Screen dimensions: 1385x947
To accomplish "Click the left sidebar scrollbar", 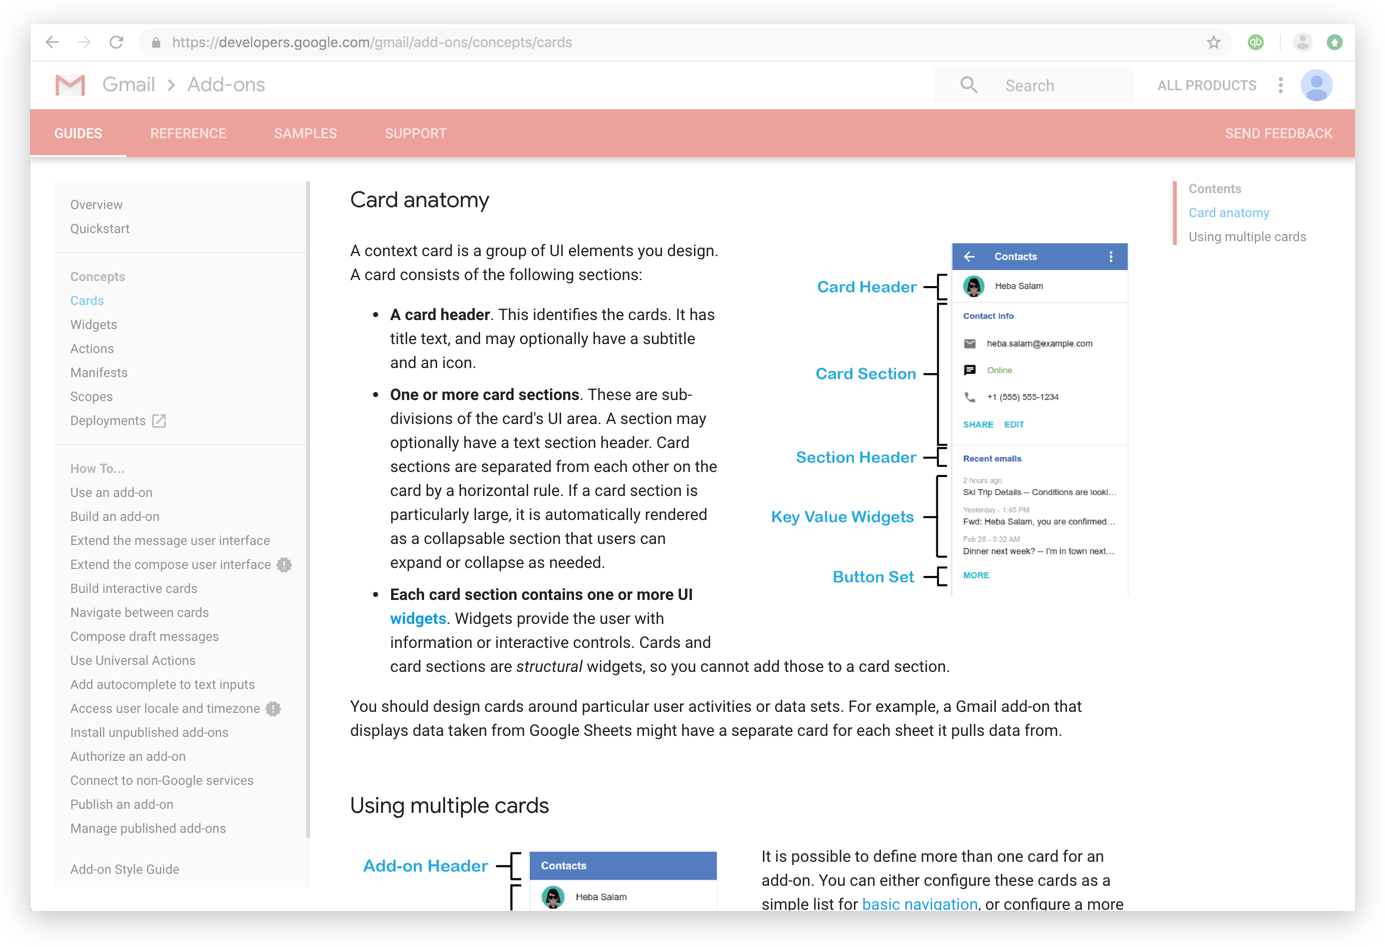I will [x=308, y=510].
